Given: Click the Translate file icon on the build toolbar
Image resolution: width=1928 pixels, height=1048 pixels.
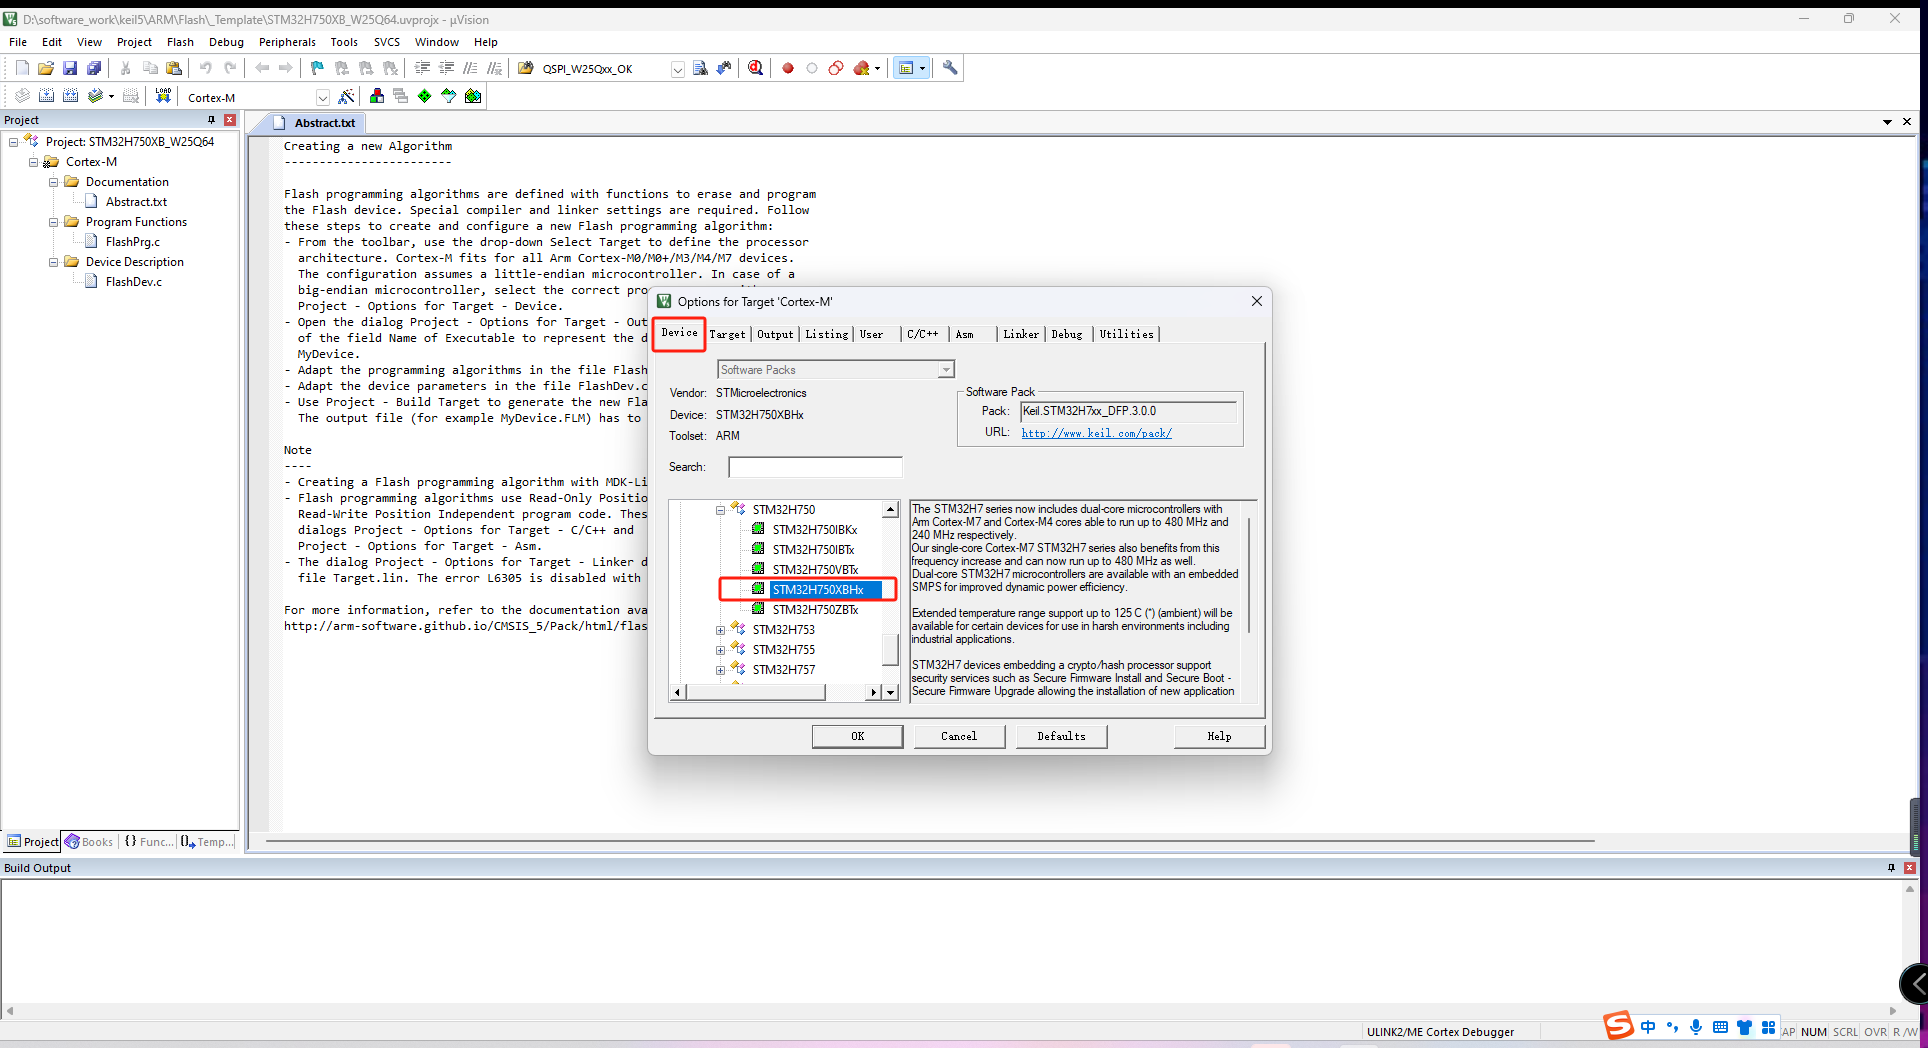Looking at the screenshot, I should click(x=22, y=96).
